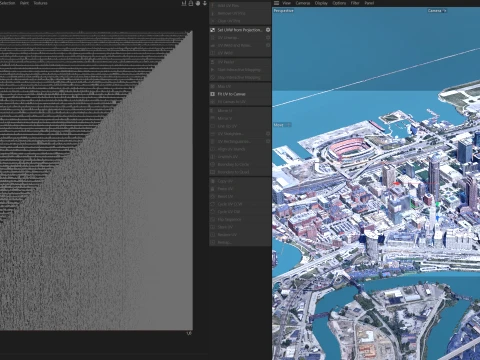Click the Move HUD label in viewport
Image resolution: width=480 pixels, height=360 pixels.
coord(282,125)
